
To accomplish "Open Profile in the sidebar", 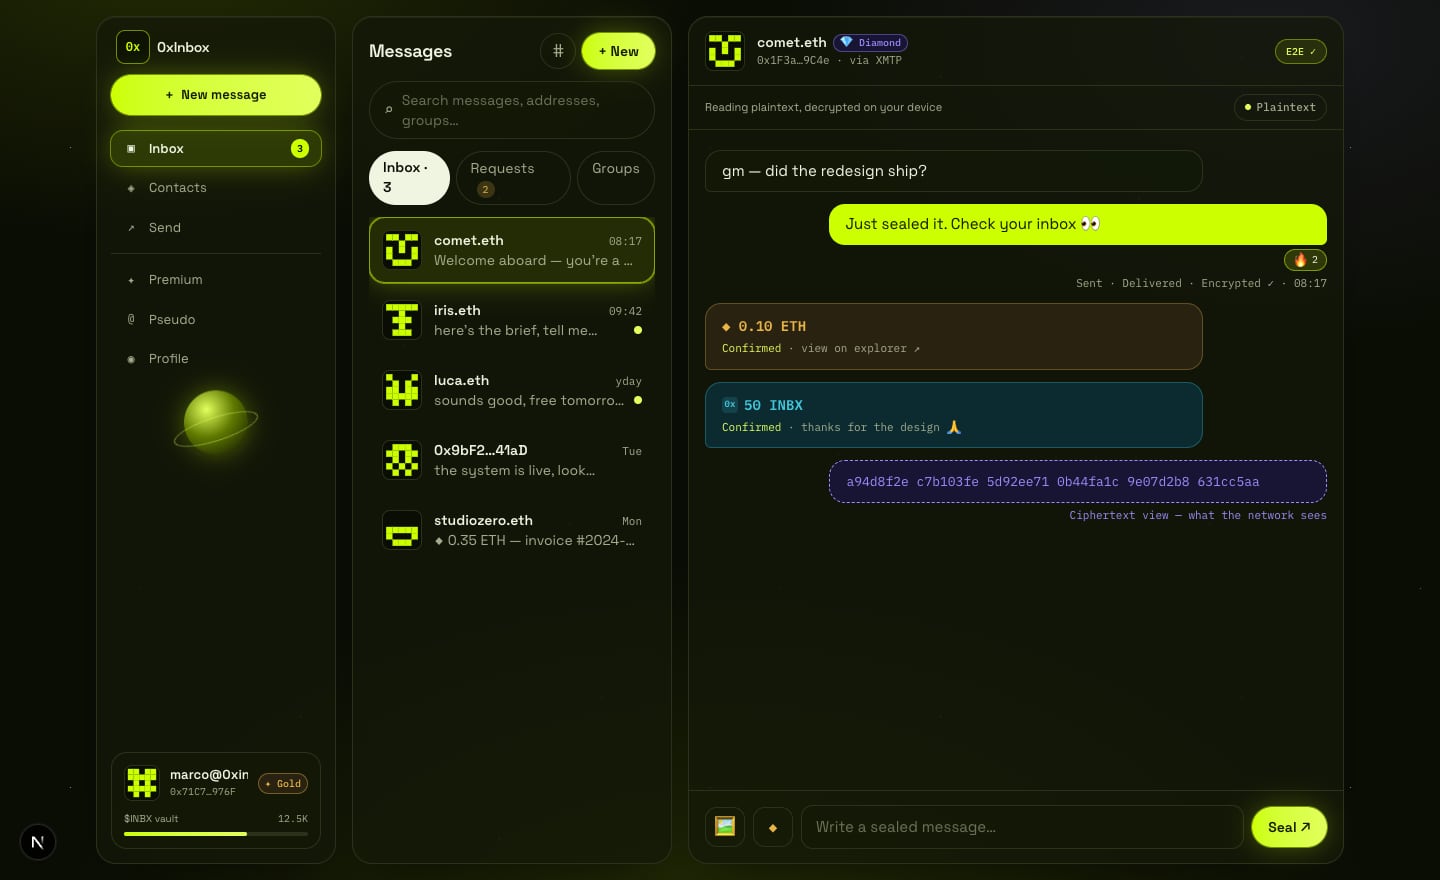I will (x=216, y=359).
